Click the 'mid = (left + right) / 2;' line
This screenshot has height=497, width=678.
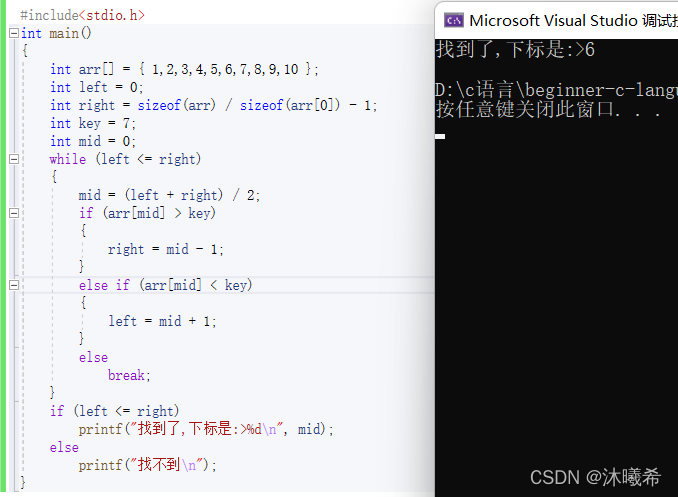(169, 195)
